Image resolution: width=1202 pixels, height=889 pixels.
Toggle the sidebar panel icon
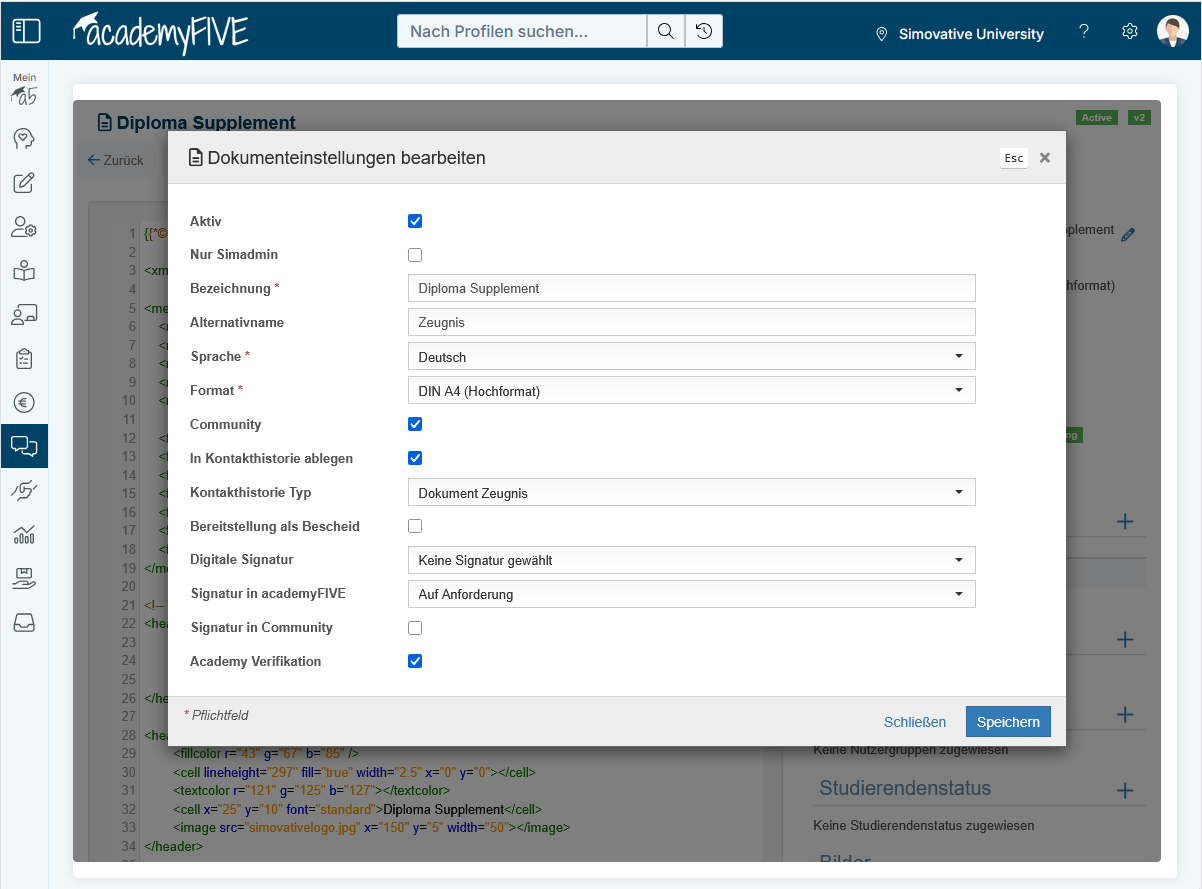click(26, 31)
